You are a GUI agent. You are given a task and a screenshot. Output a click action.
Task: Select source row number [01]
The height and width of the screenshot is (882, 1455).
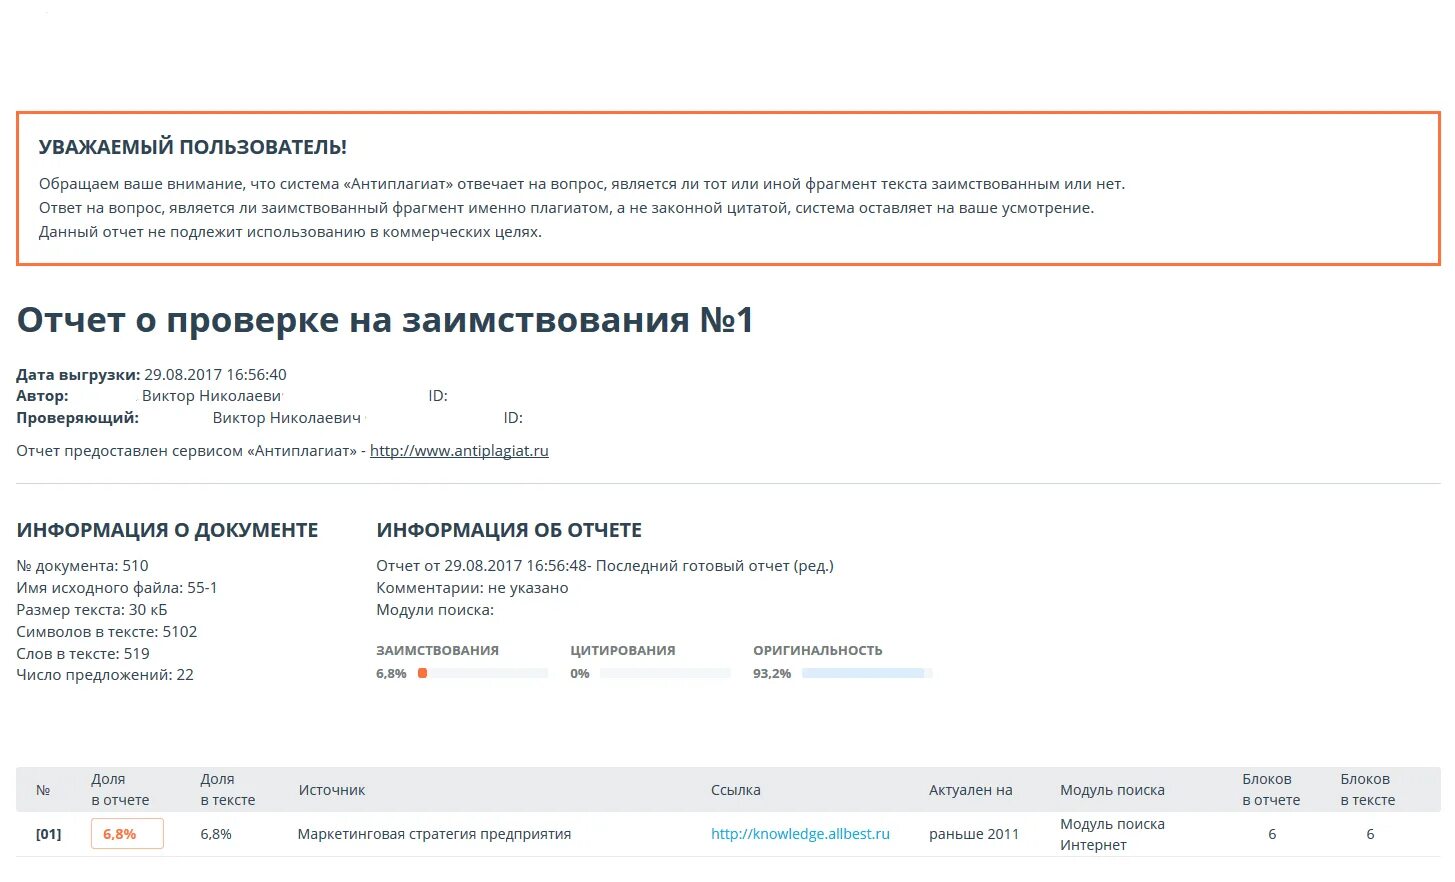point(48,834)
